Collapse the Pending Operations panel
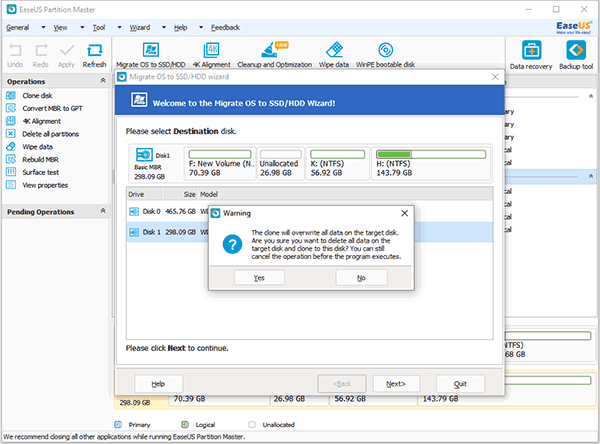 (x=100, y=212)
